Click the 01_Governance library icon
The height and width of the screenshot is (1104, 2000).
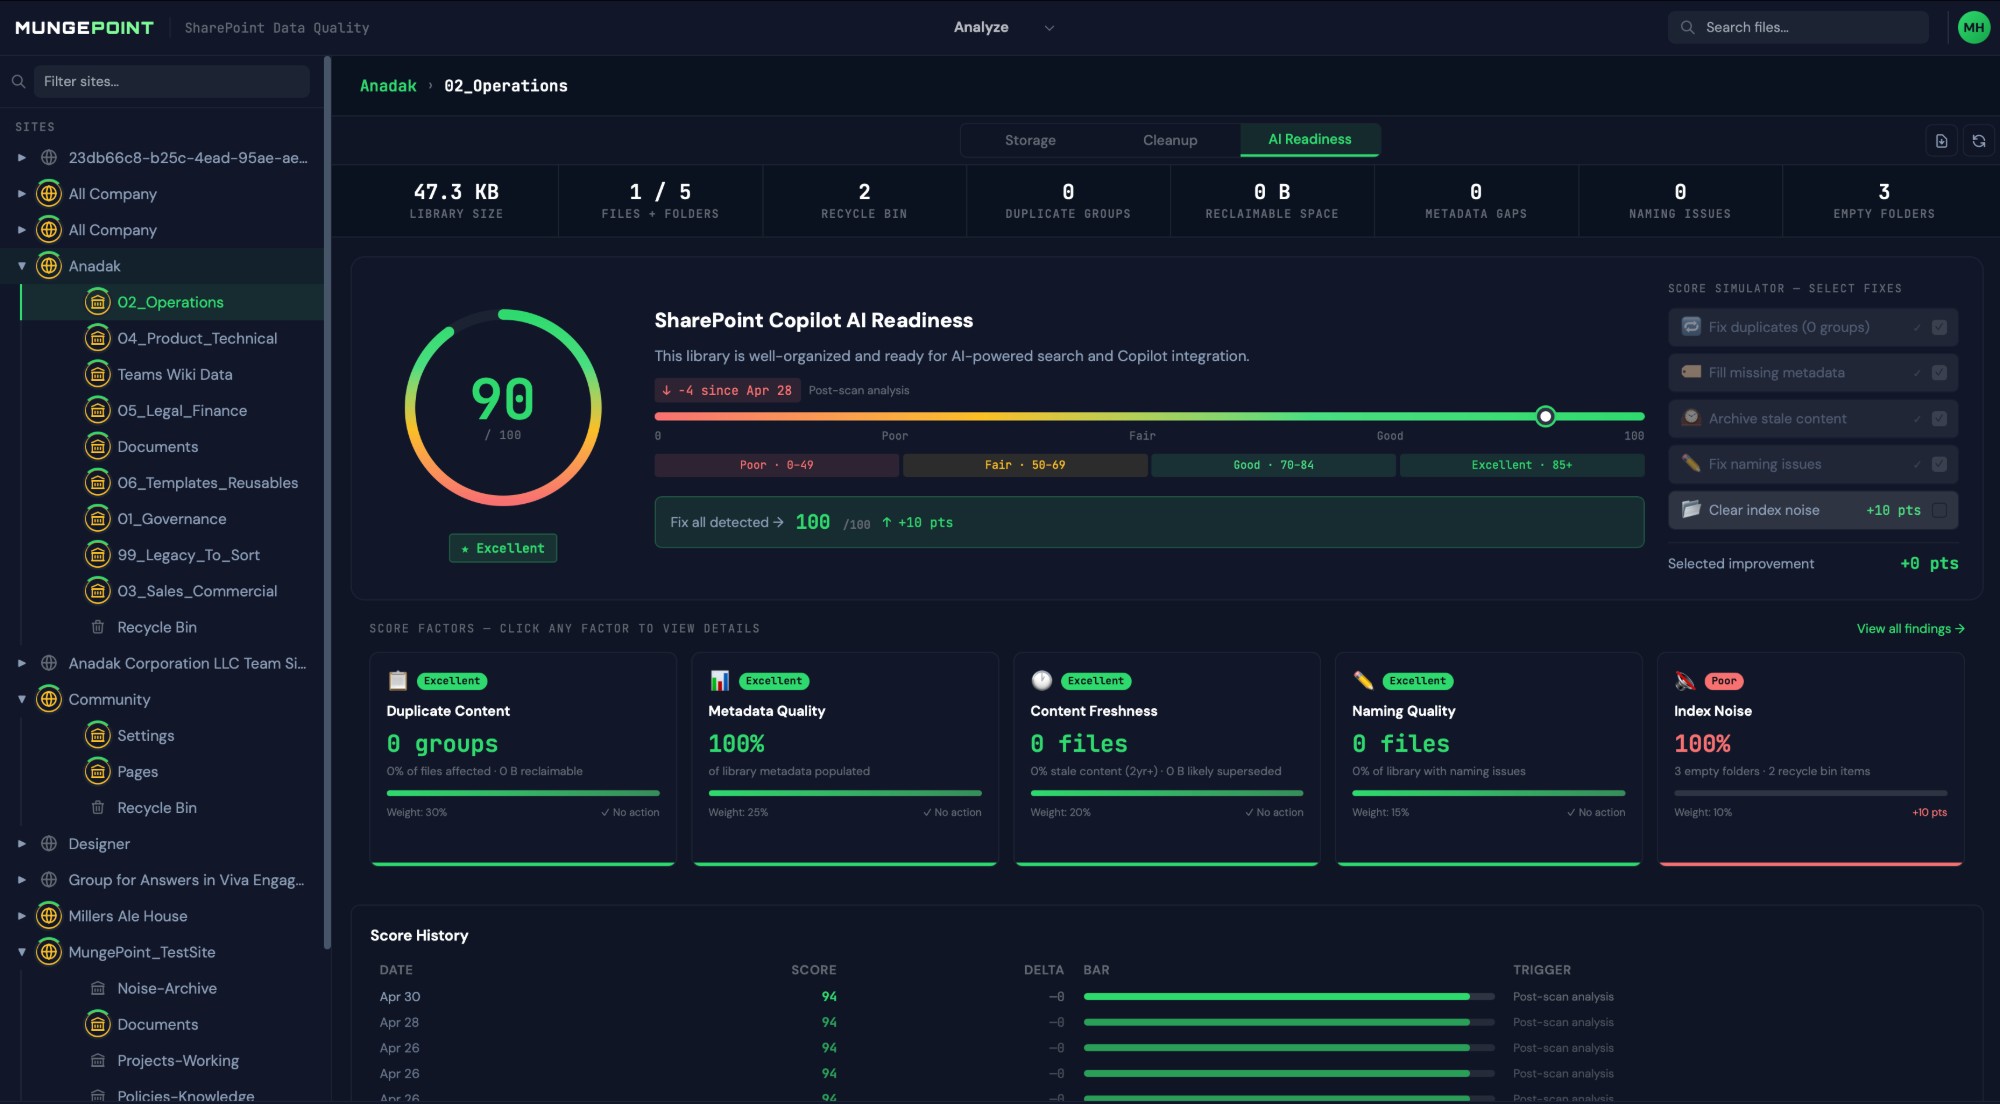coord(97,519)
